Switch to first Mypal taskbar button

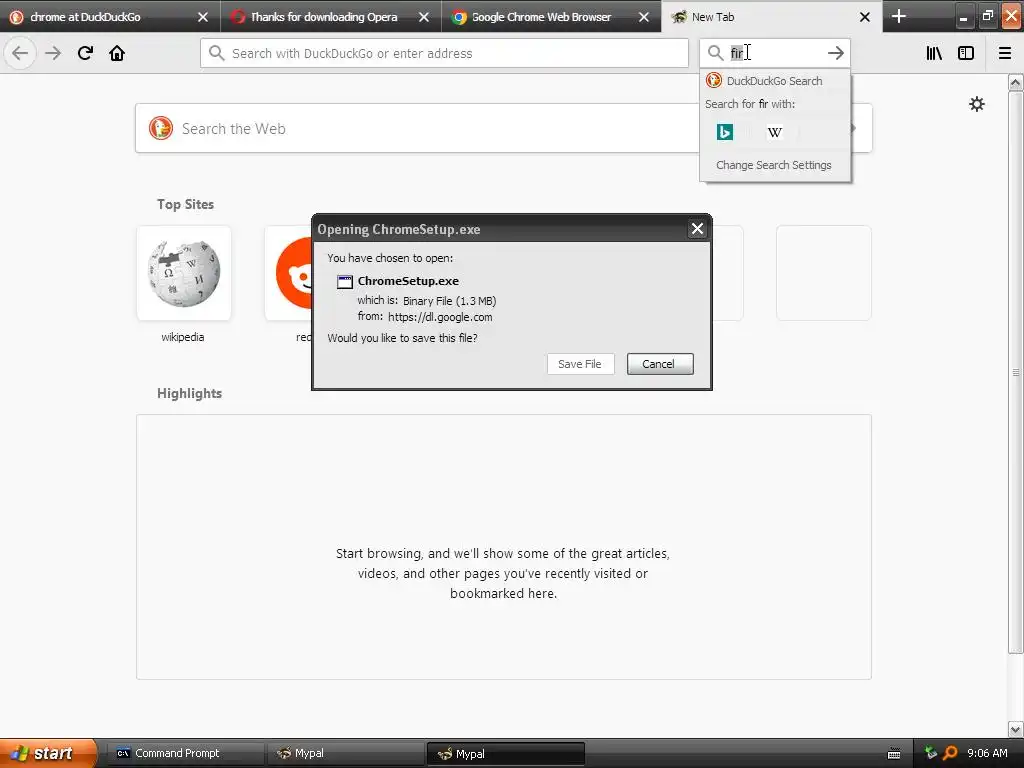click(345, 753)
